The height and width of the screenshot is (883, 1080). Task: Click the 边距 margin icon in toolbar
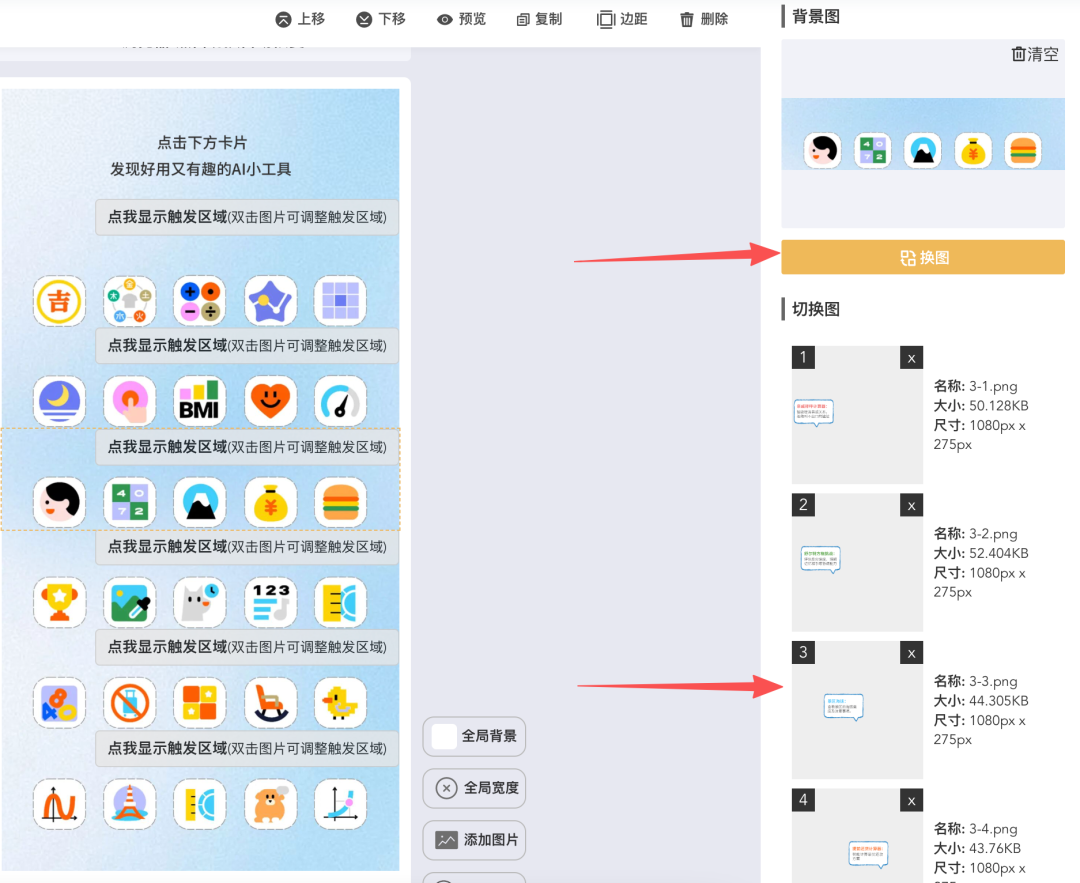[x=605, y=18]
